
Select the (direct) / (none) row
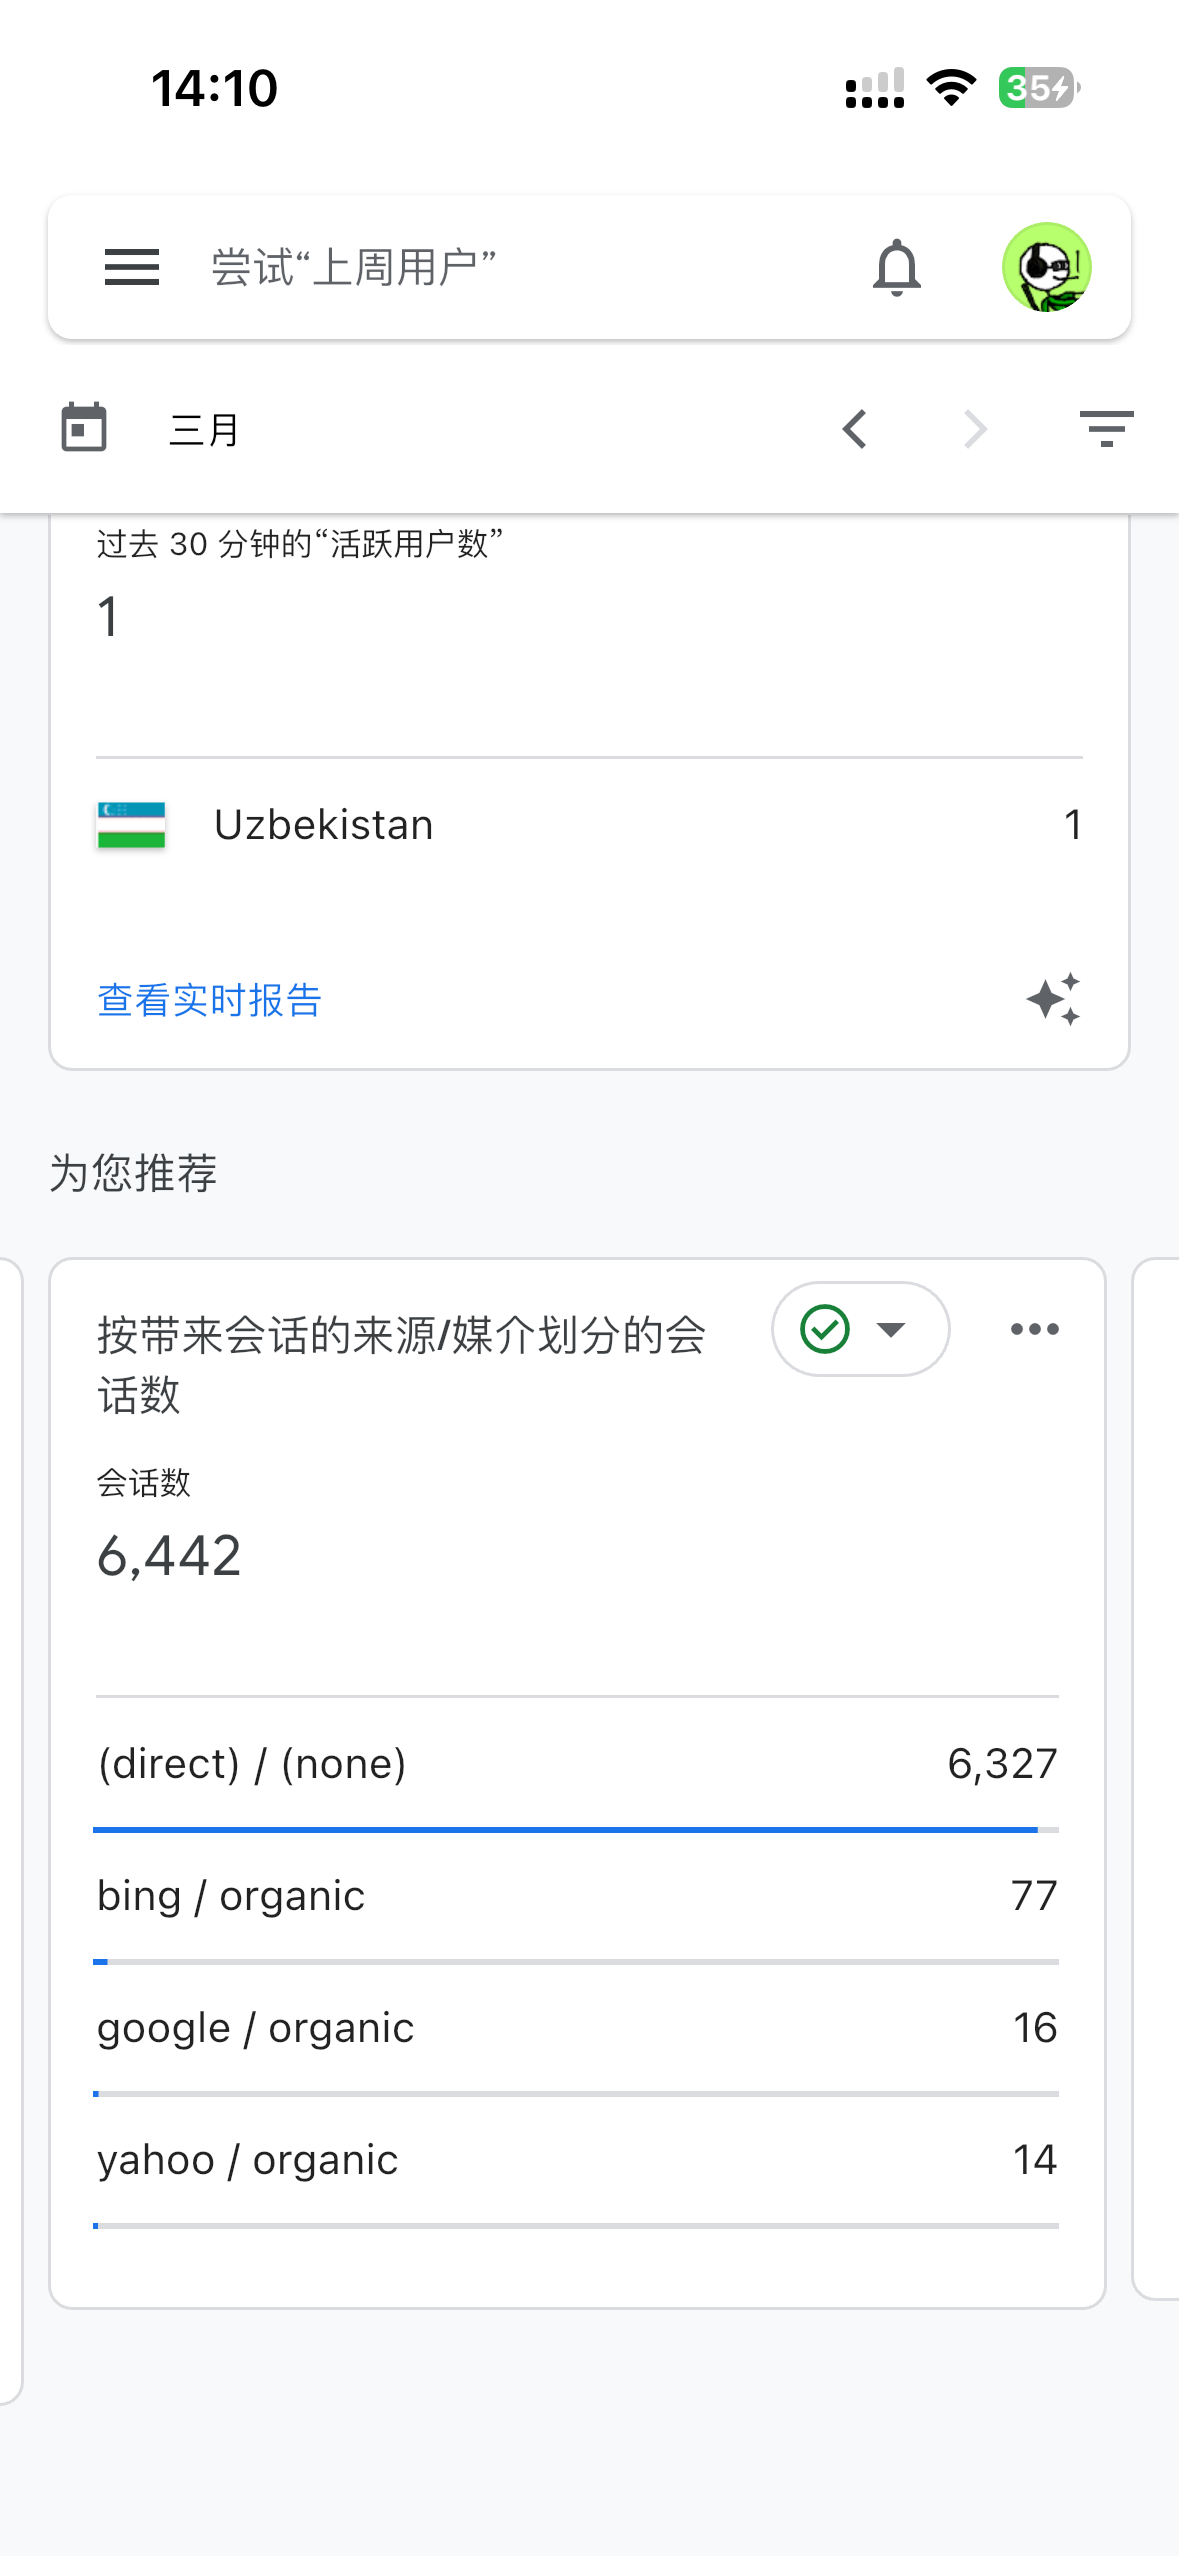pyautogui.click(x=577, y=1764)
